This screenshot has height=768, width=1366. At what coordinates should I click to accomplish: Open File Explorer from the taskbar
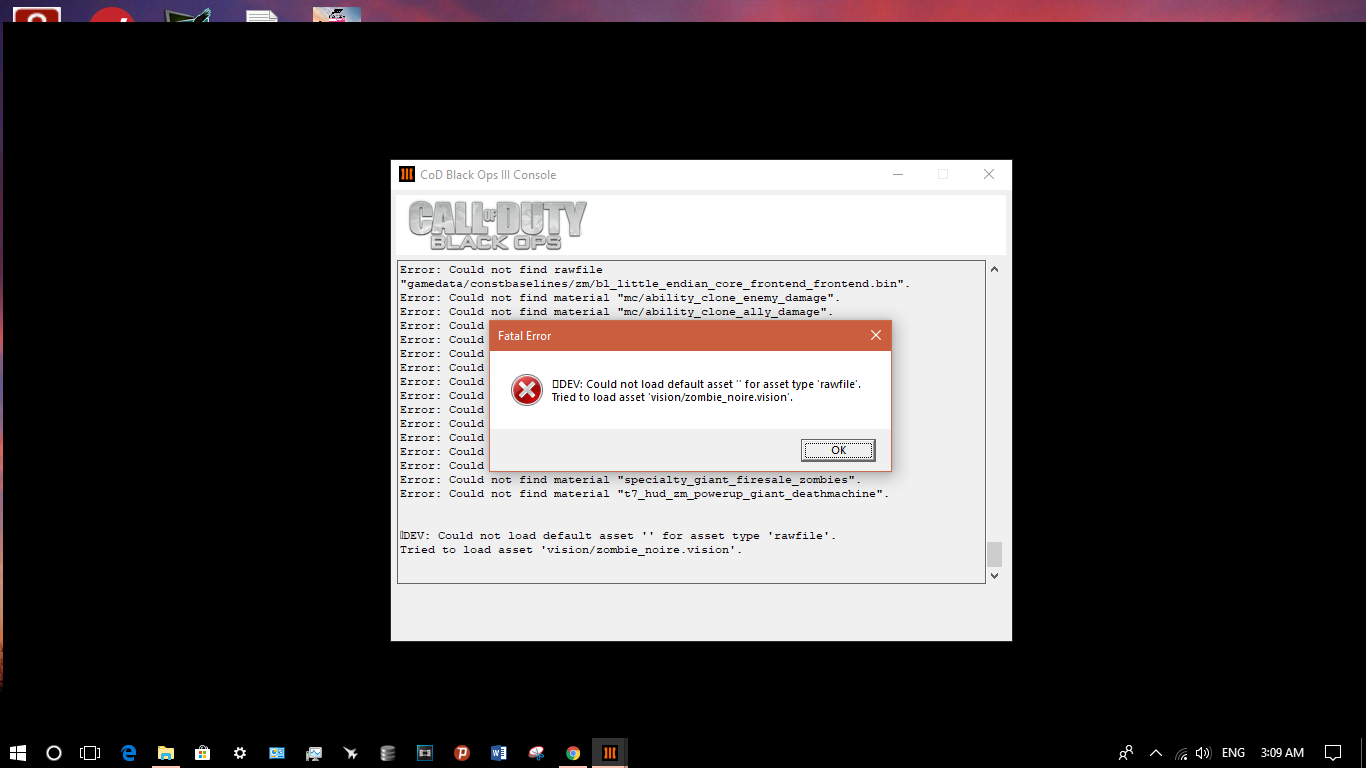165,753
